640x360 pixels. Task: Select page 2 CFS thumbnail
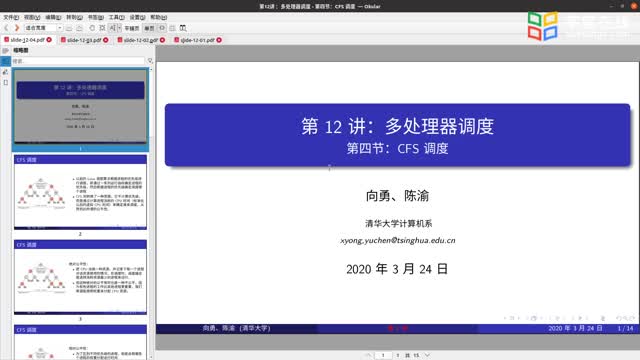80,192
